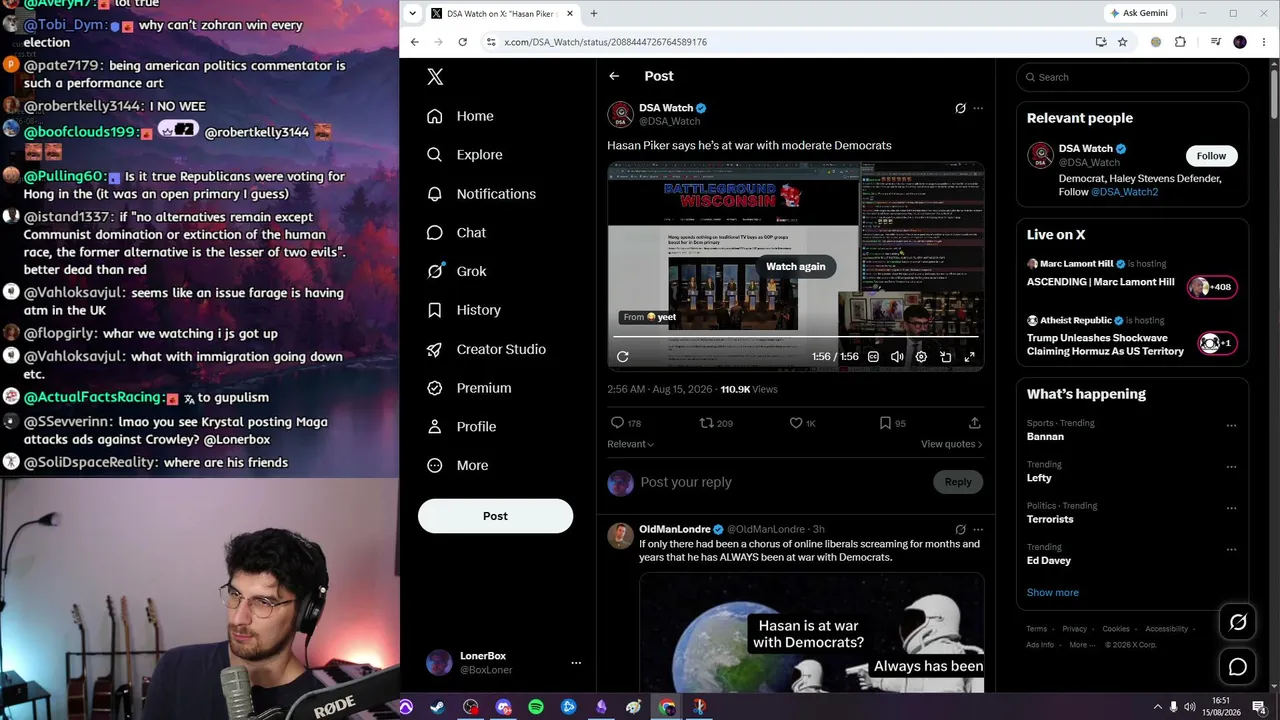Replay the video with the restart icon

[x=623, y=357]
